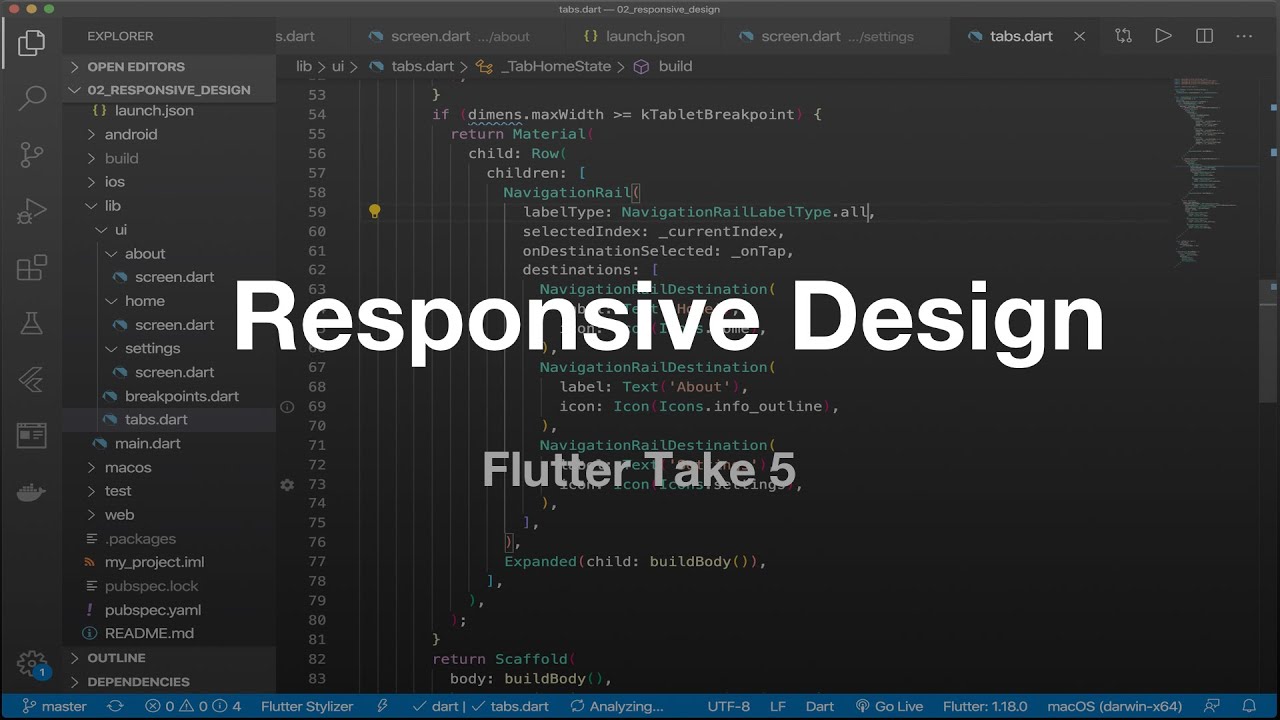The height and width of the screenshot is (720, 1280).
Task: Click the build breadcrumb item
Action: [x=664, y=66]
